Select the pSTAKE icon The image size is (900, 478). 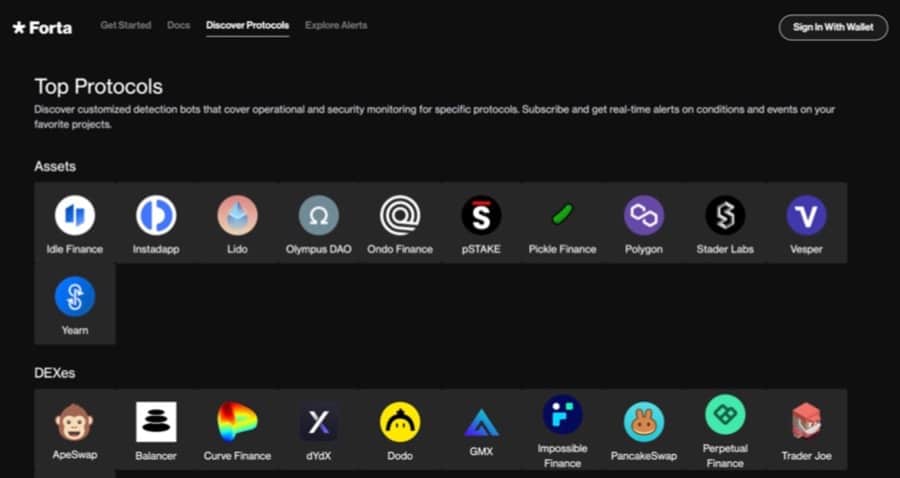[x=481, y=215]
